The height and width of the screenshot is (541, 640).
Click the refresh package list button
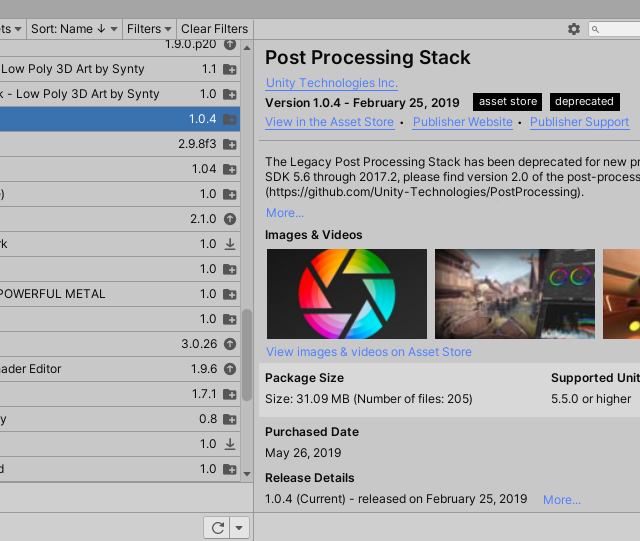pos(217,528)
